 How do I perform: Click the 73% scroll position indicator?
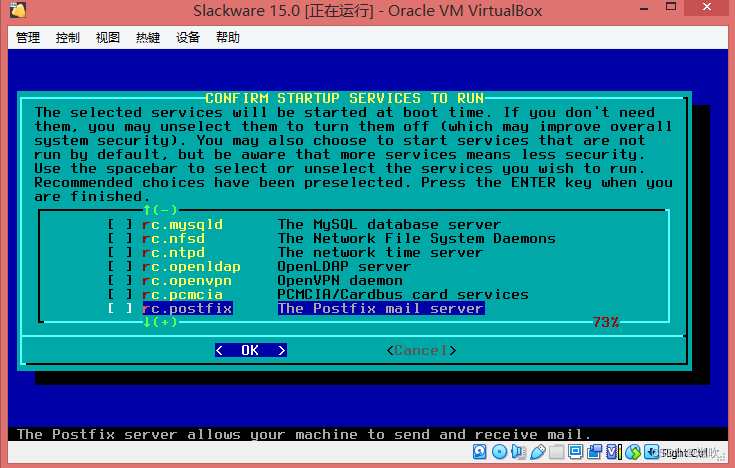[606, 322]
